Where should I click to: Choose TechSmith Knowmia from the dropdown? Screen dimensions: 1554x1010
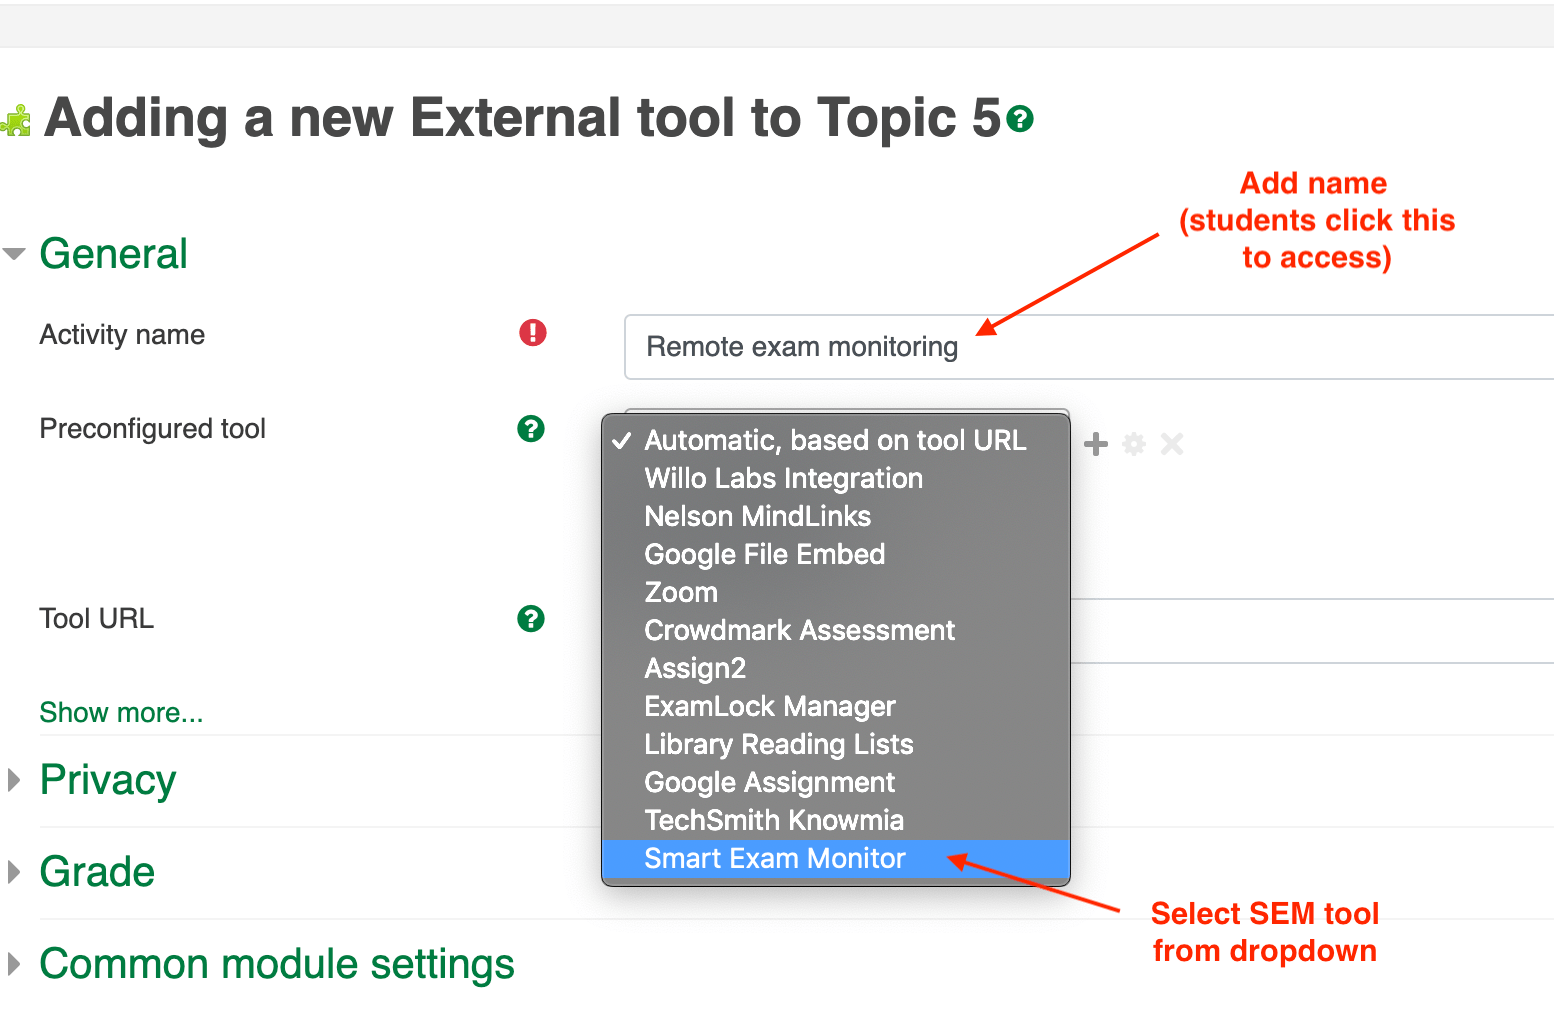[773, 820]
